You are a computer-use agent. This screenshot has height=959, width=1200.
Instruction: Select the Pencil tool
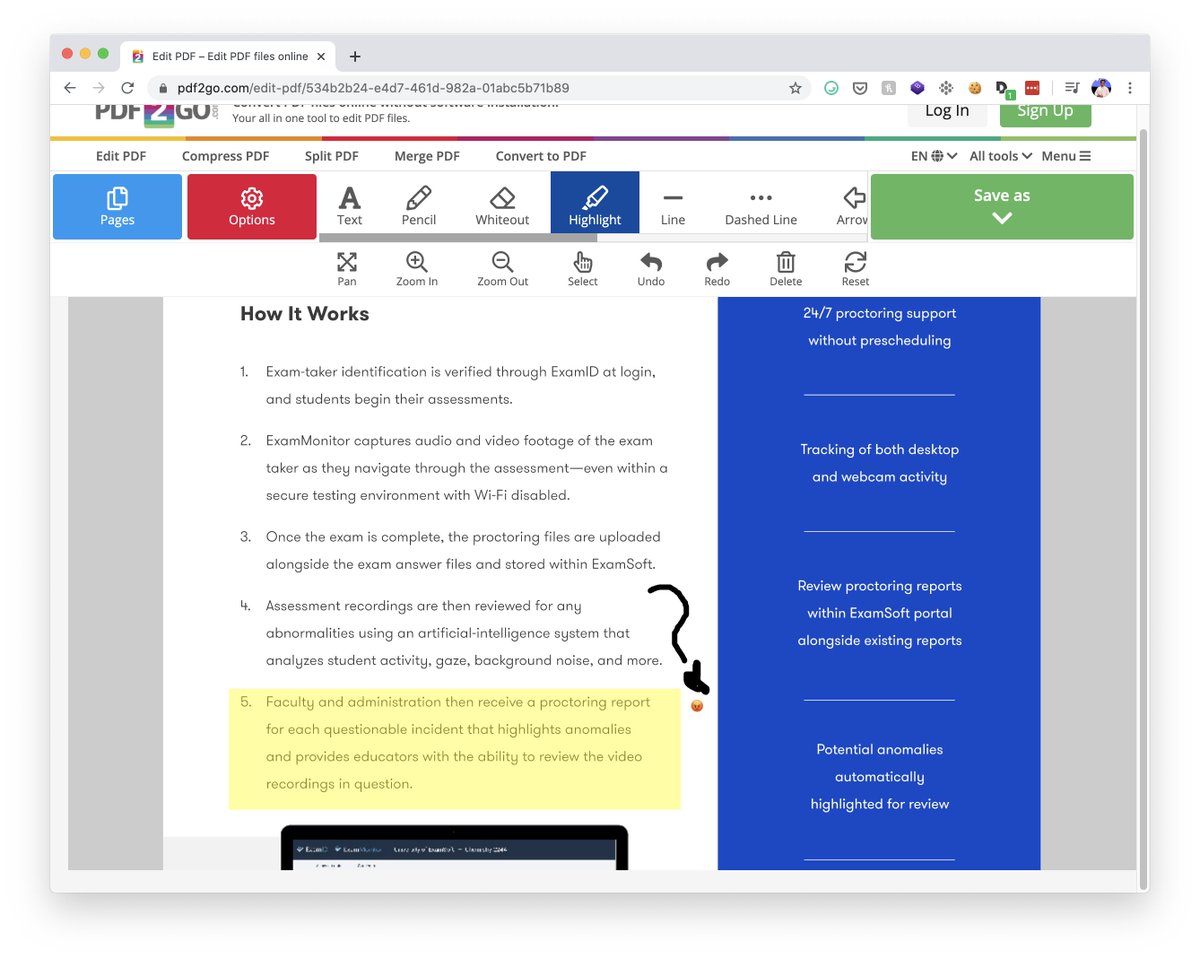[x=419, y=206]
